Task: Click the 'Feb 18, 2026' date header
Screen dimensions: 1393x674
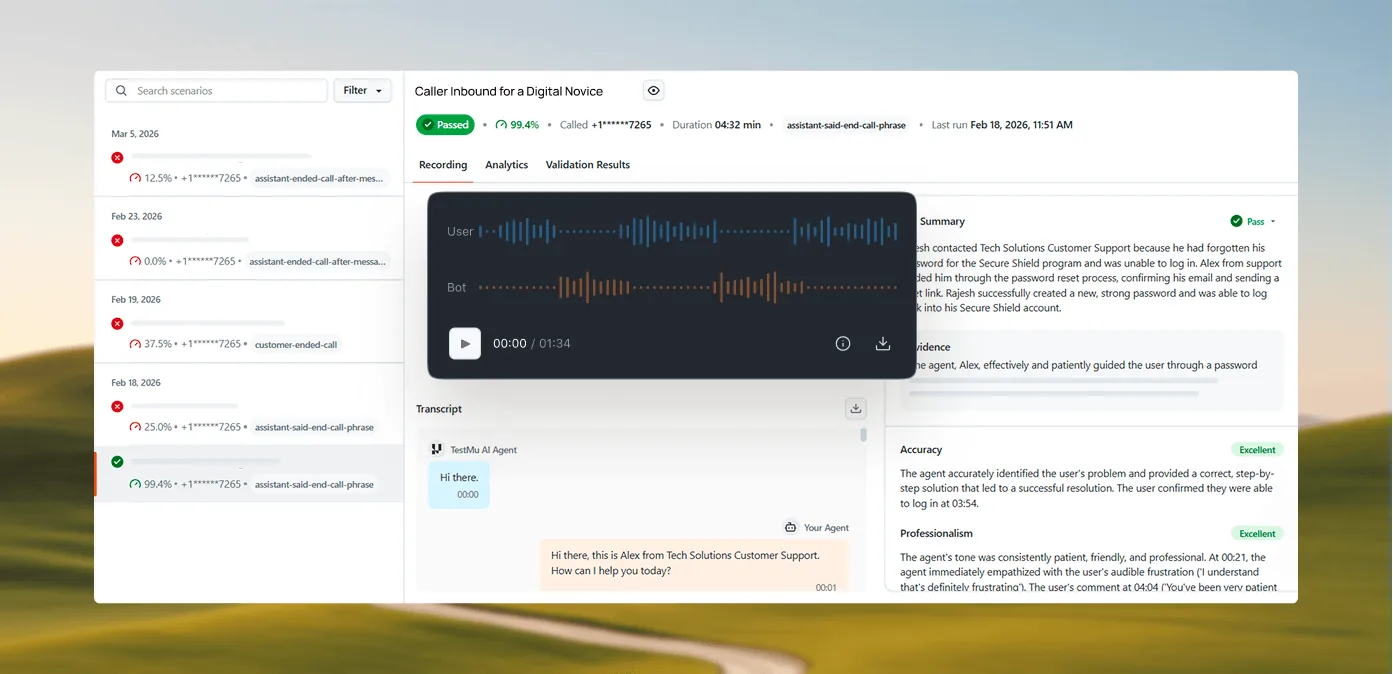Action: tap(137, 383)
